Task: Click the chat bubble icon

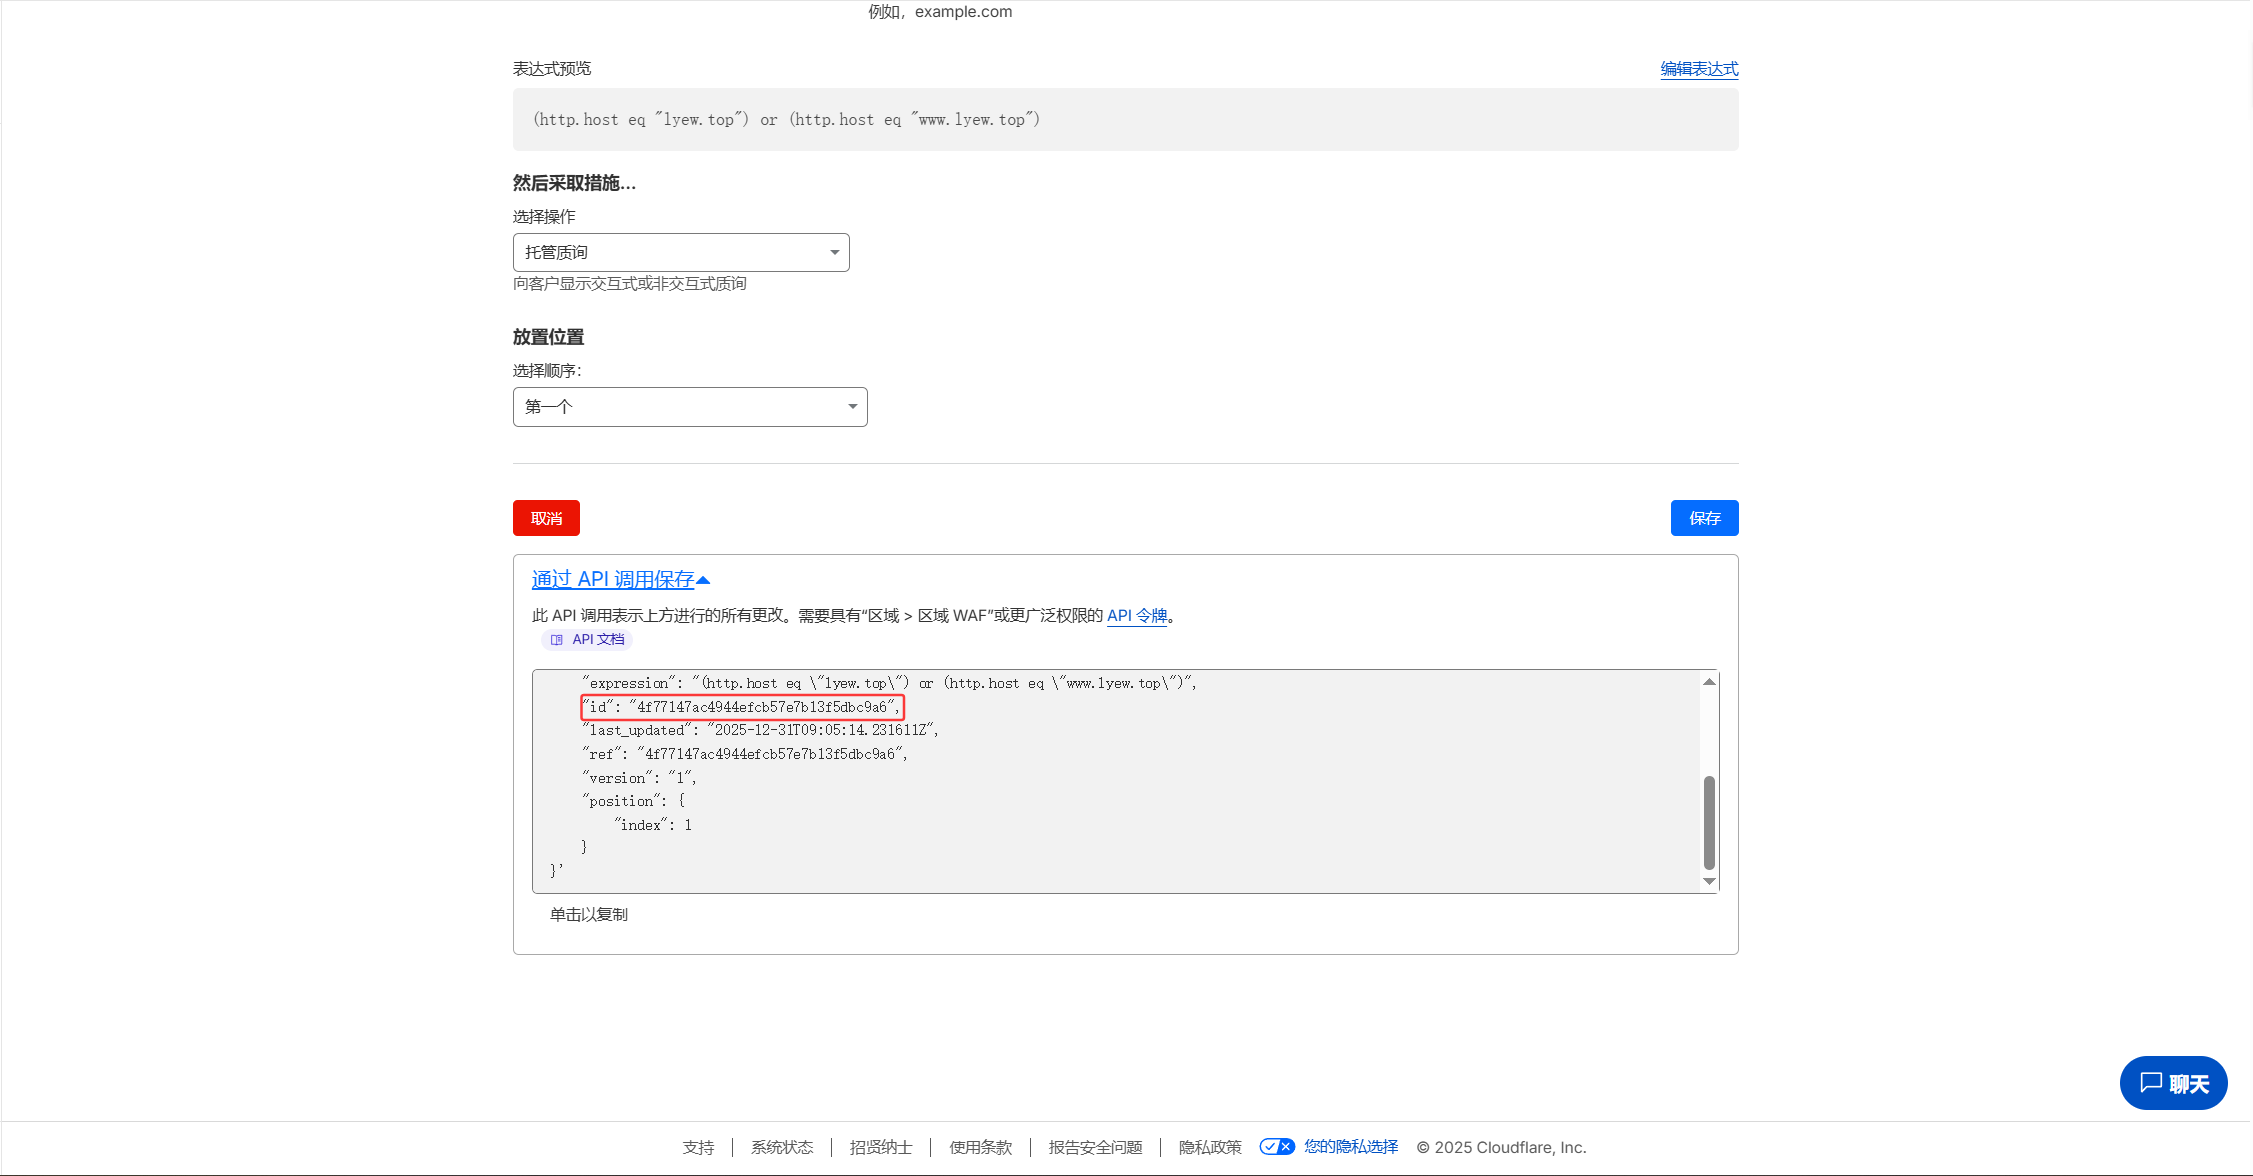Action: pos(2150,1082)
